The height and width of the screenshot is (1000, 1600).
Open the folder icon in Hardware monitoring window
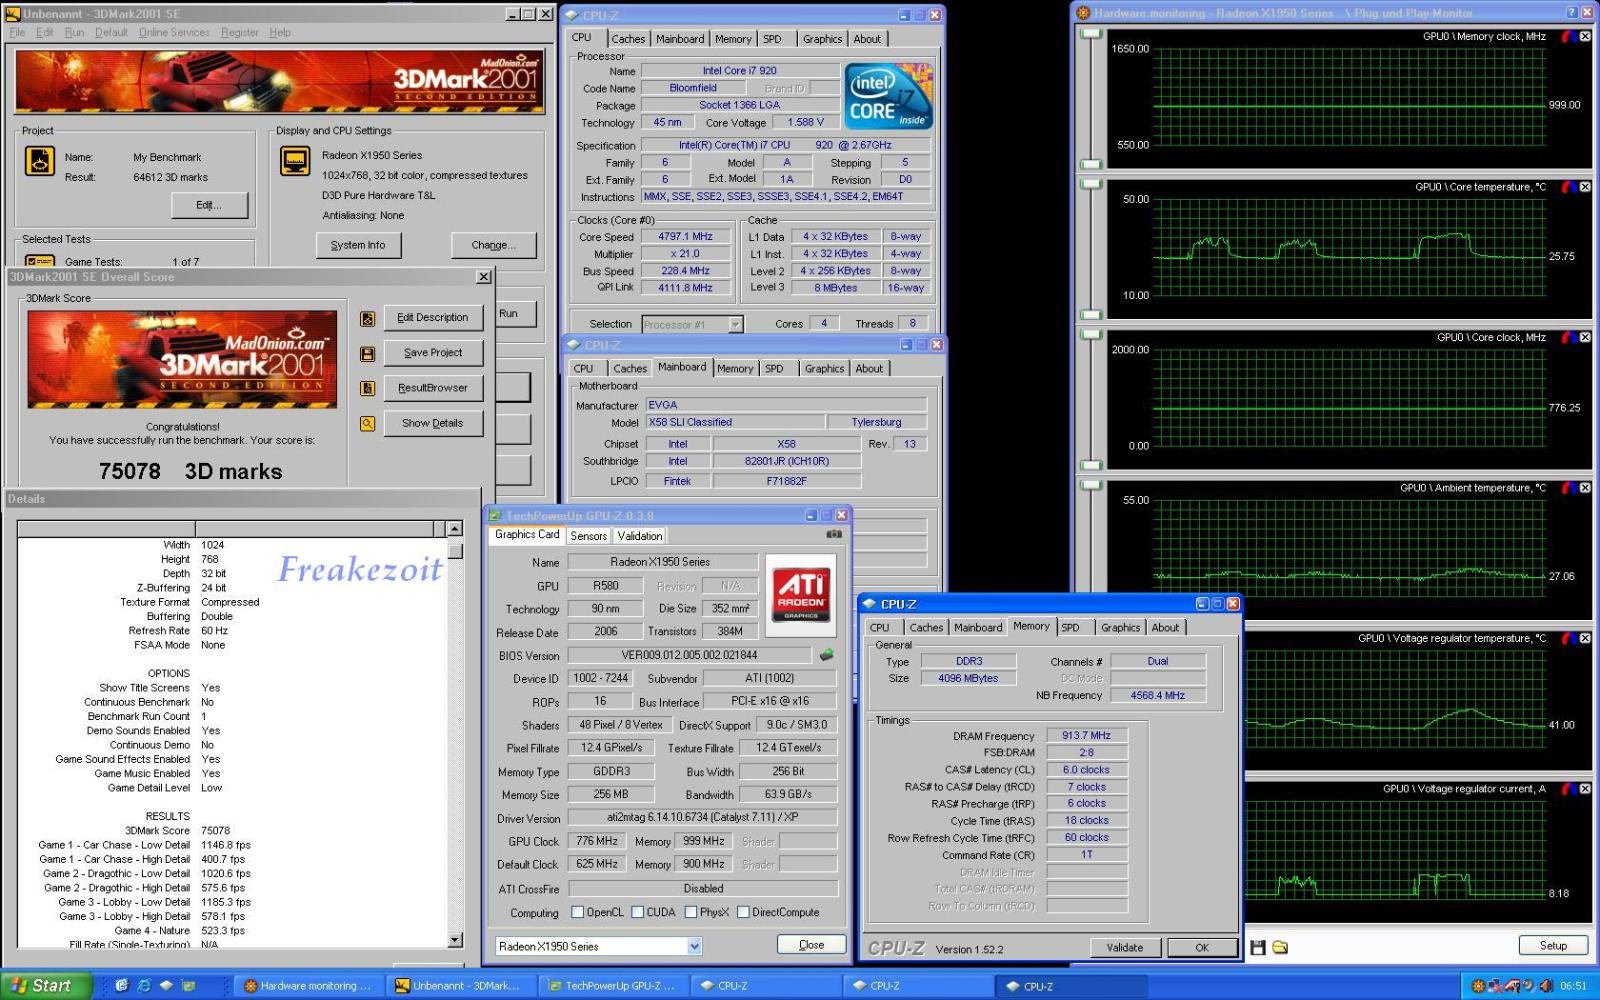(x=1280, y=947)
